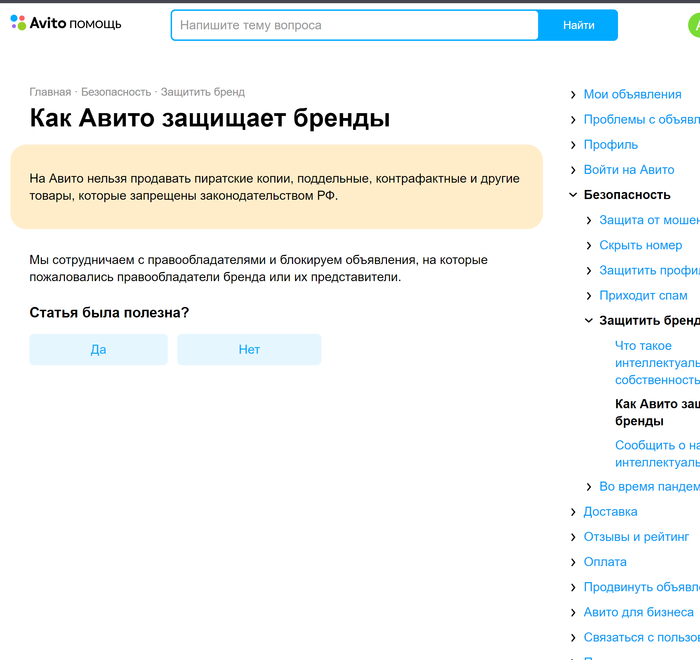
Task: Expand chevron next to Войти на Авито
Action: (x=573, y=170)
